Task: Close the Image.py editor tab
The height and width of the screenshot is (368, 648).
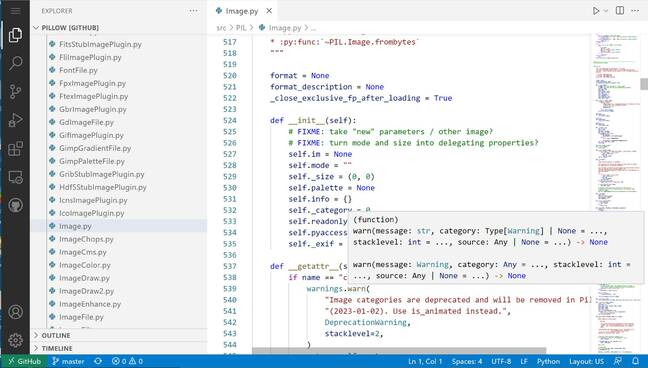Action: tap(269, 11)
